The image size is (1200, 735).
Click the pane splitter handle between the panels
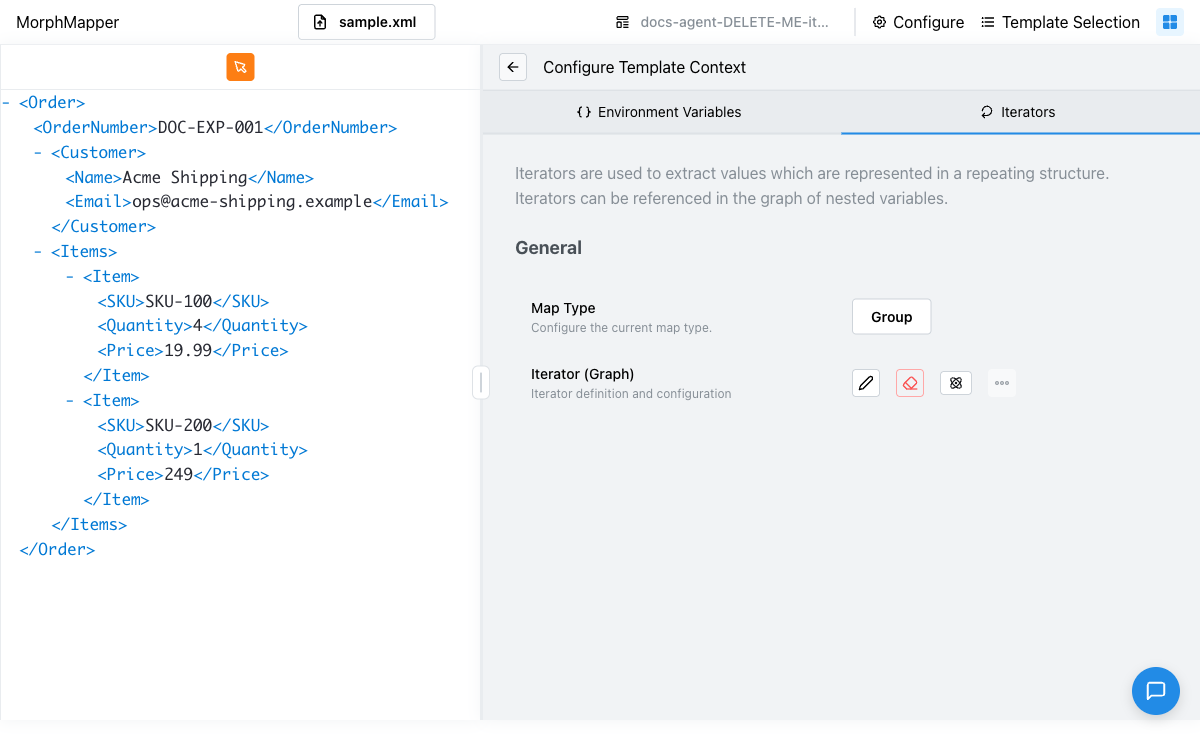[481, 382]
